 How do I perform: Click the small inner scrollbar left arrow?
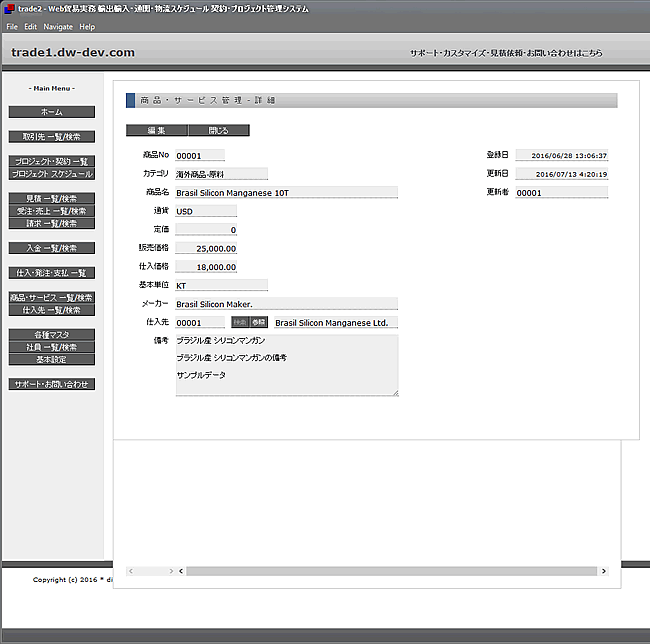pos(131,571)
